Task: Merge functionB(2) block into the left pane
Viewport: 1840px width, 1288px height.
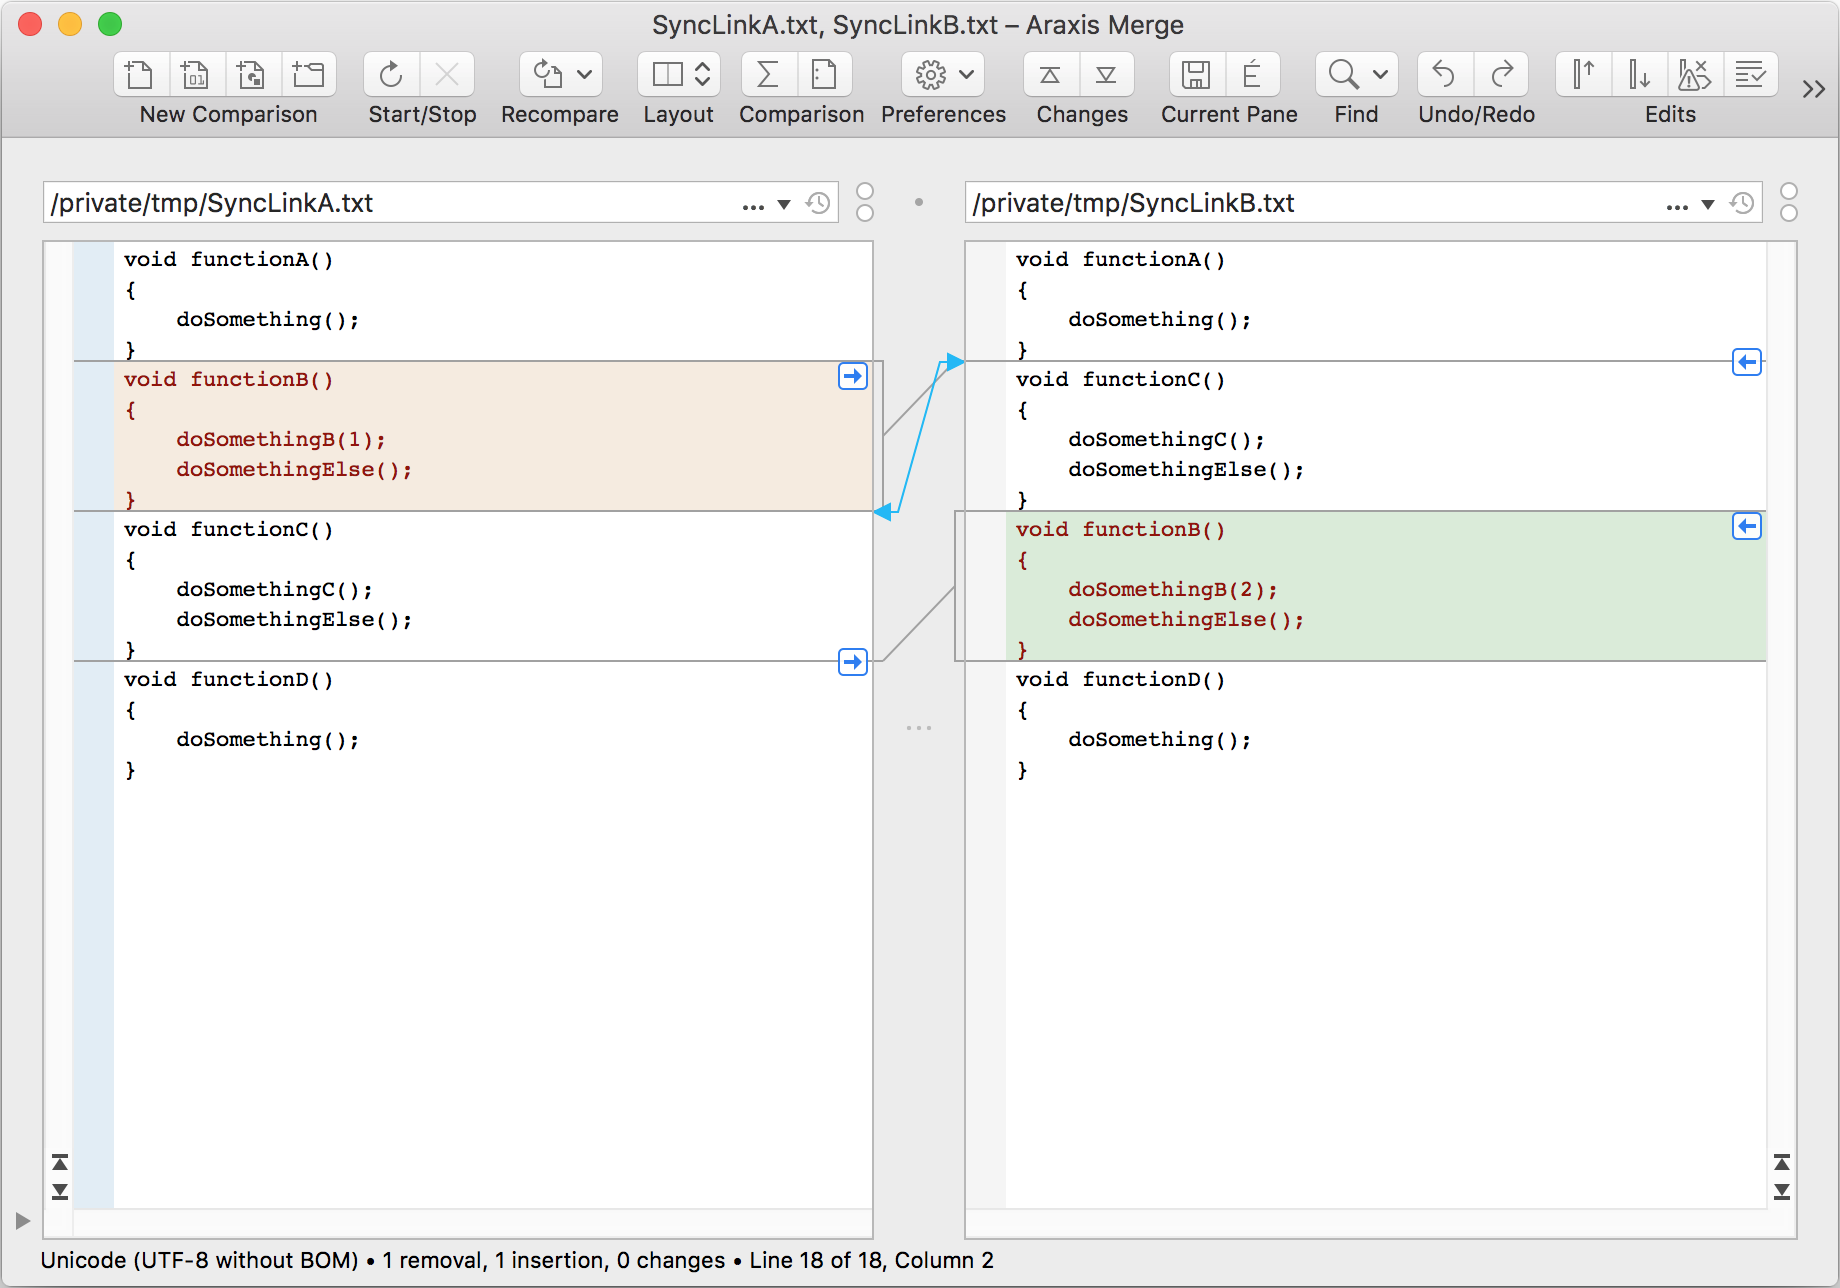Action: (1747, 526)
